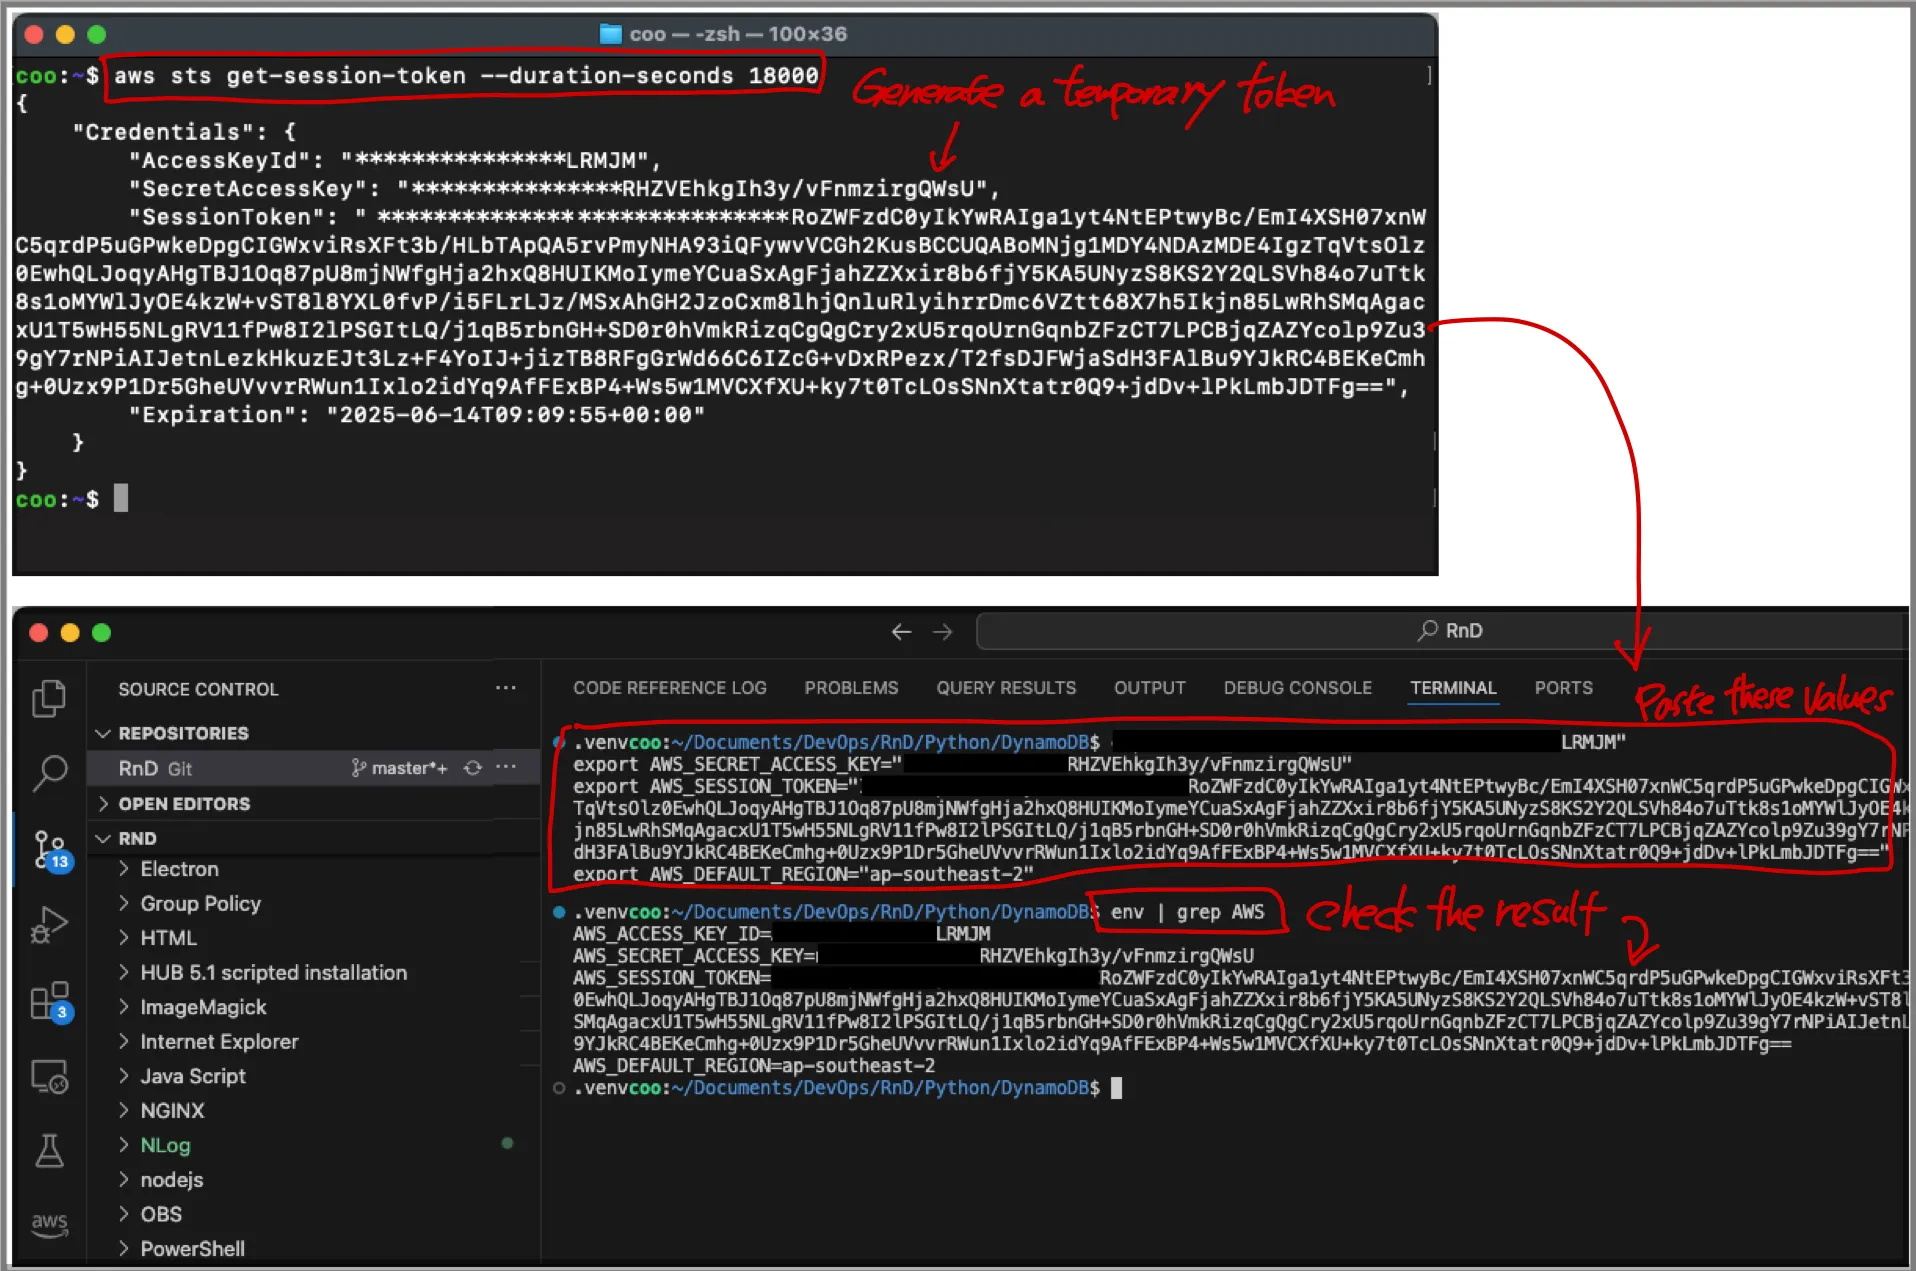Collapse the REPOSITORIES section
The width and height of the screenshot is (1916, 1271).
103,733
